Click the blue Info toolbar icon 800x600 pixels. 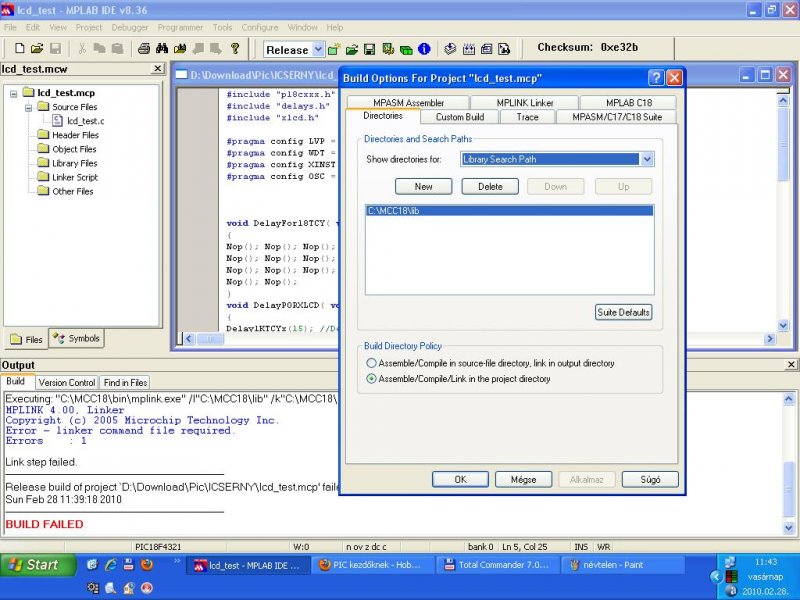[424, 49]
